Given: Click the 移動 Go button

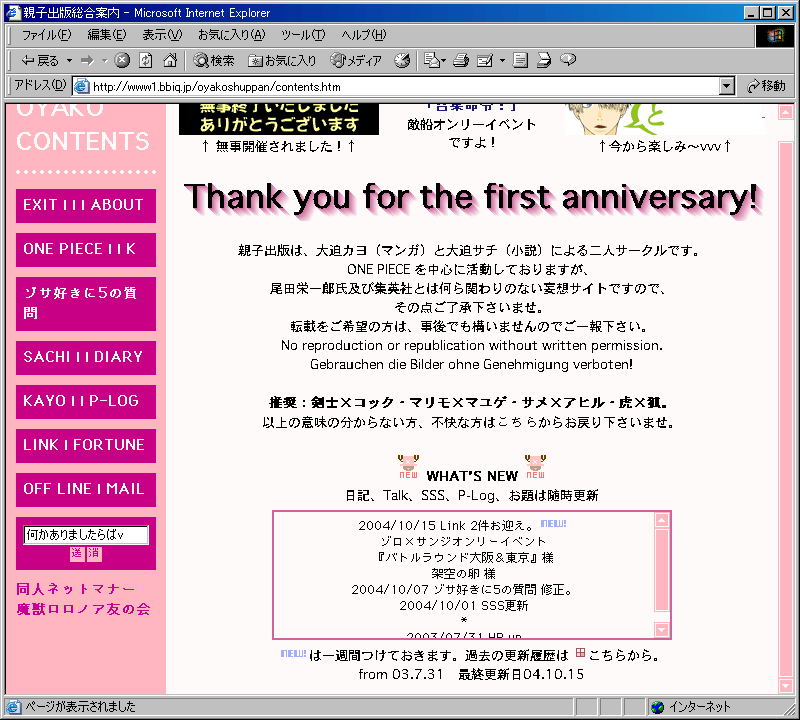Looking at the screenshot, I should click(x=766, y=86).
